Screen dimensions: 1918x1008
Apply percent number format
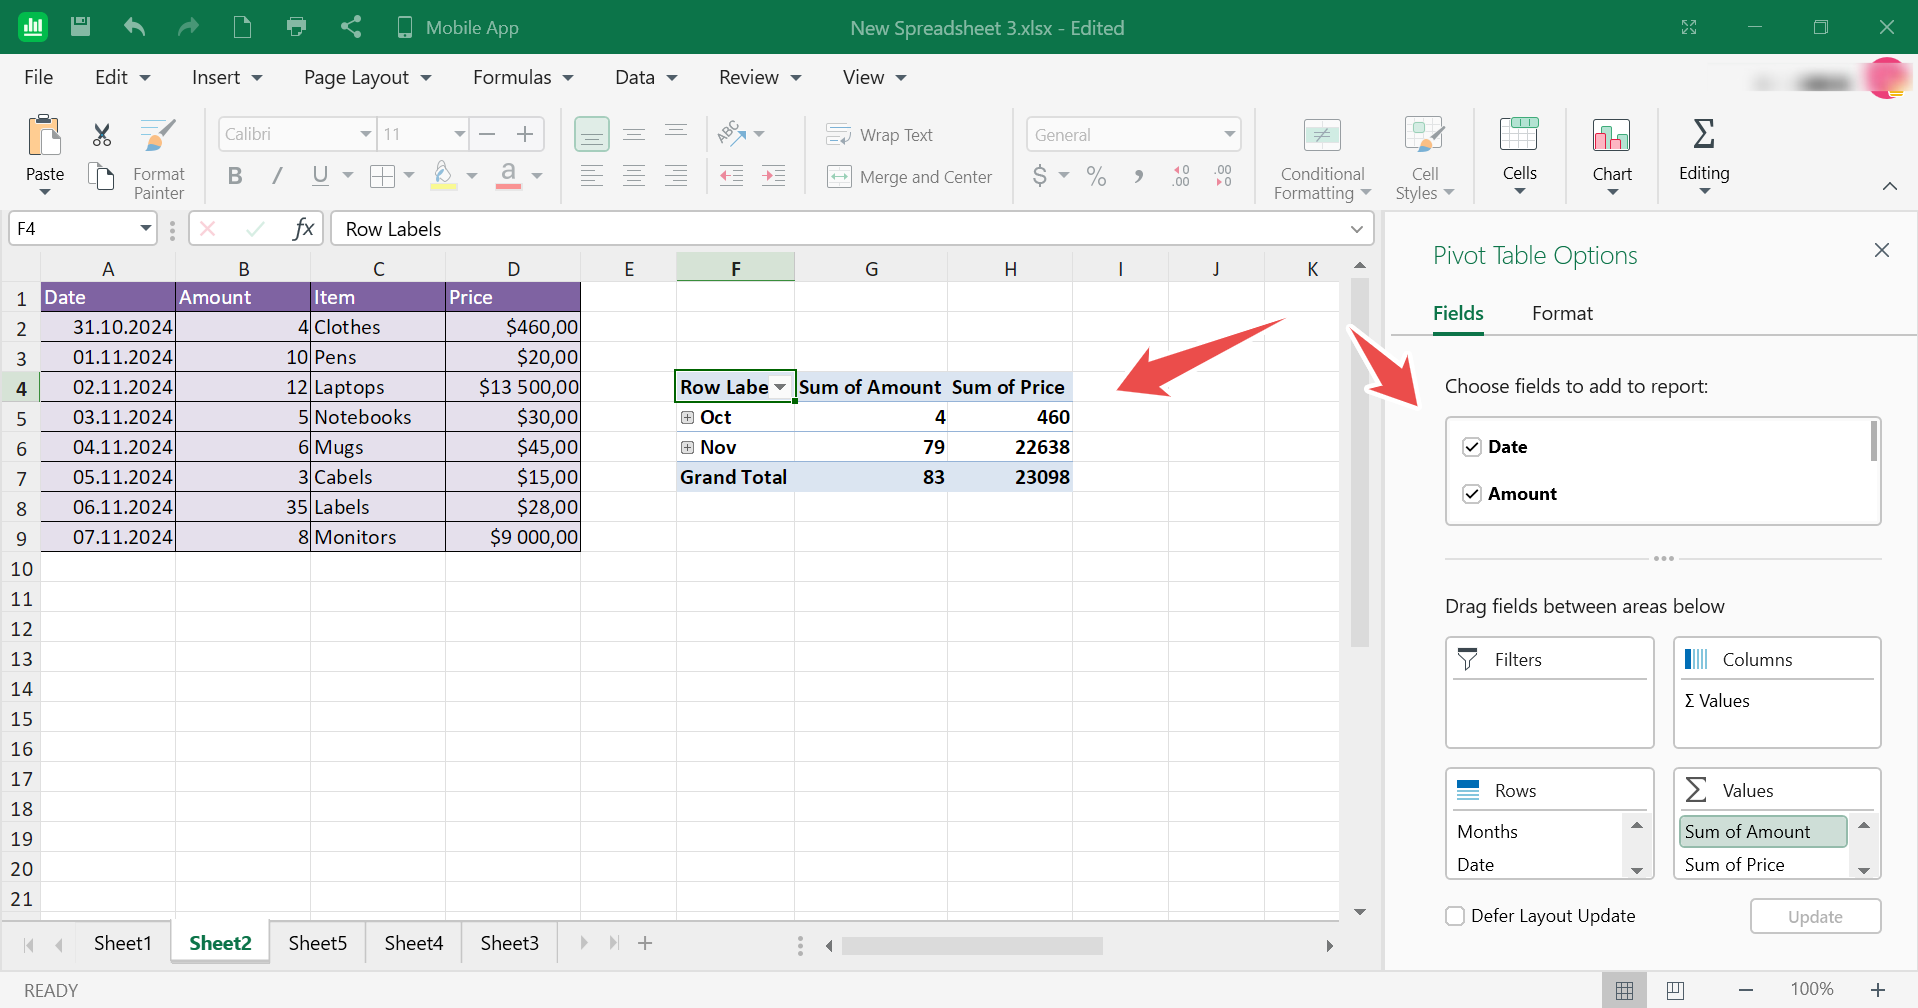pyautogui.click(x=1096, y=176)
